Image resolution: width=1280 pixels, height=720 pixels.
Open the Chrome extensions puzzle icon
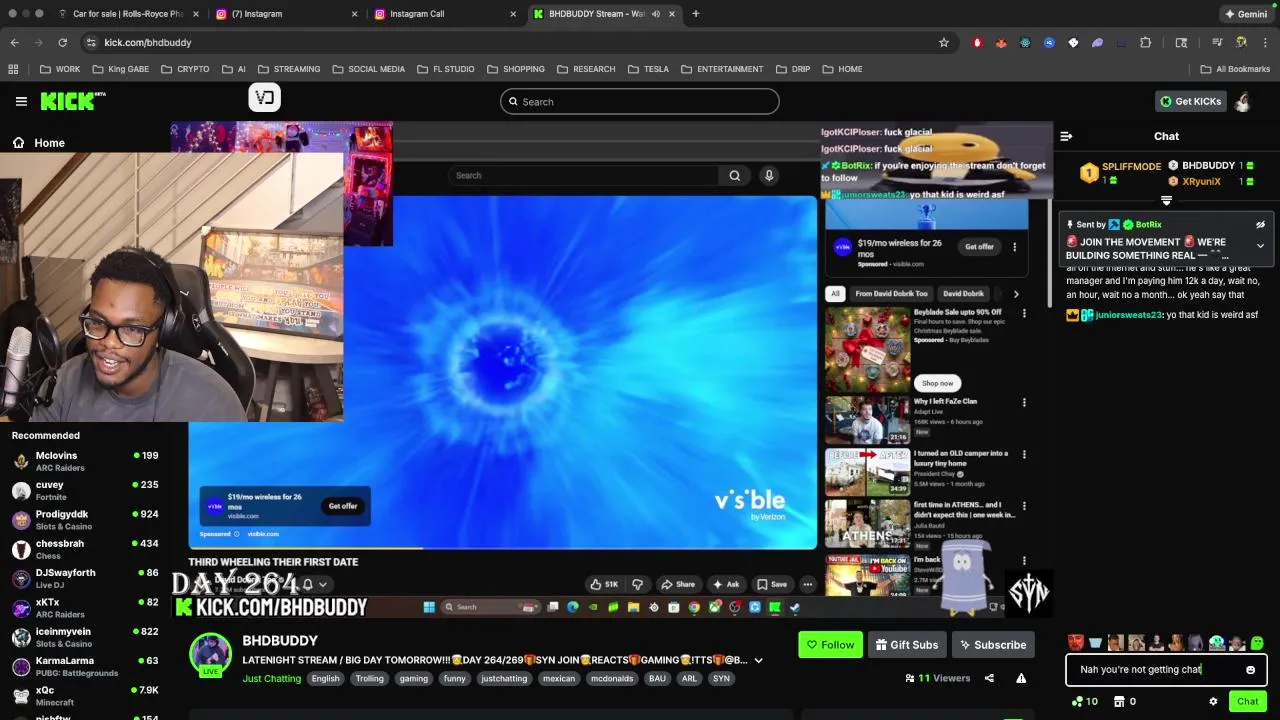(1146, 43)
